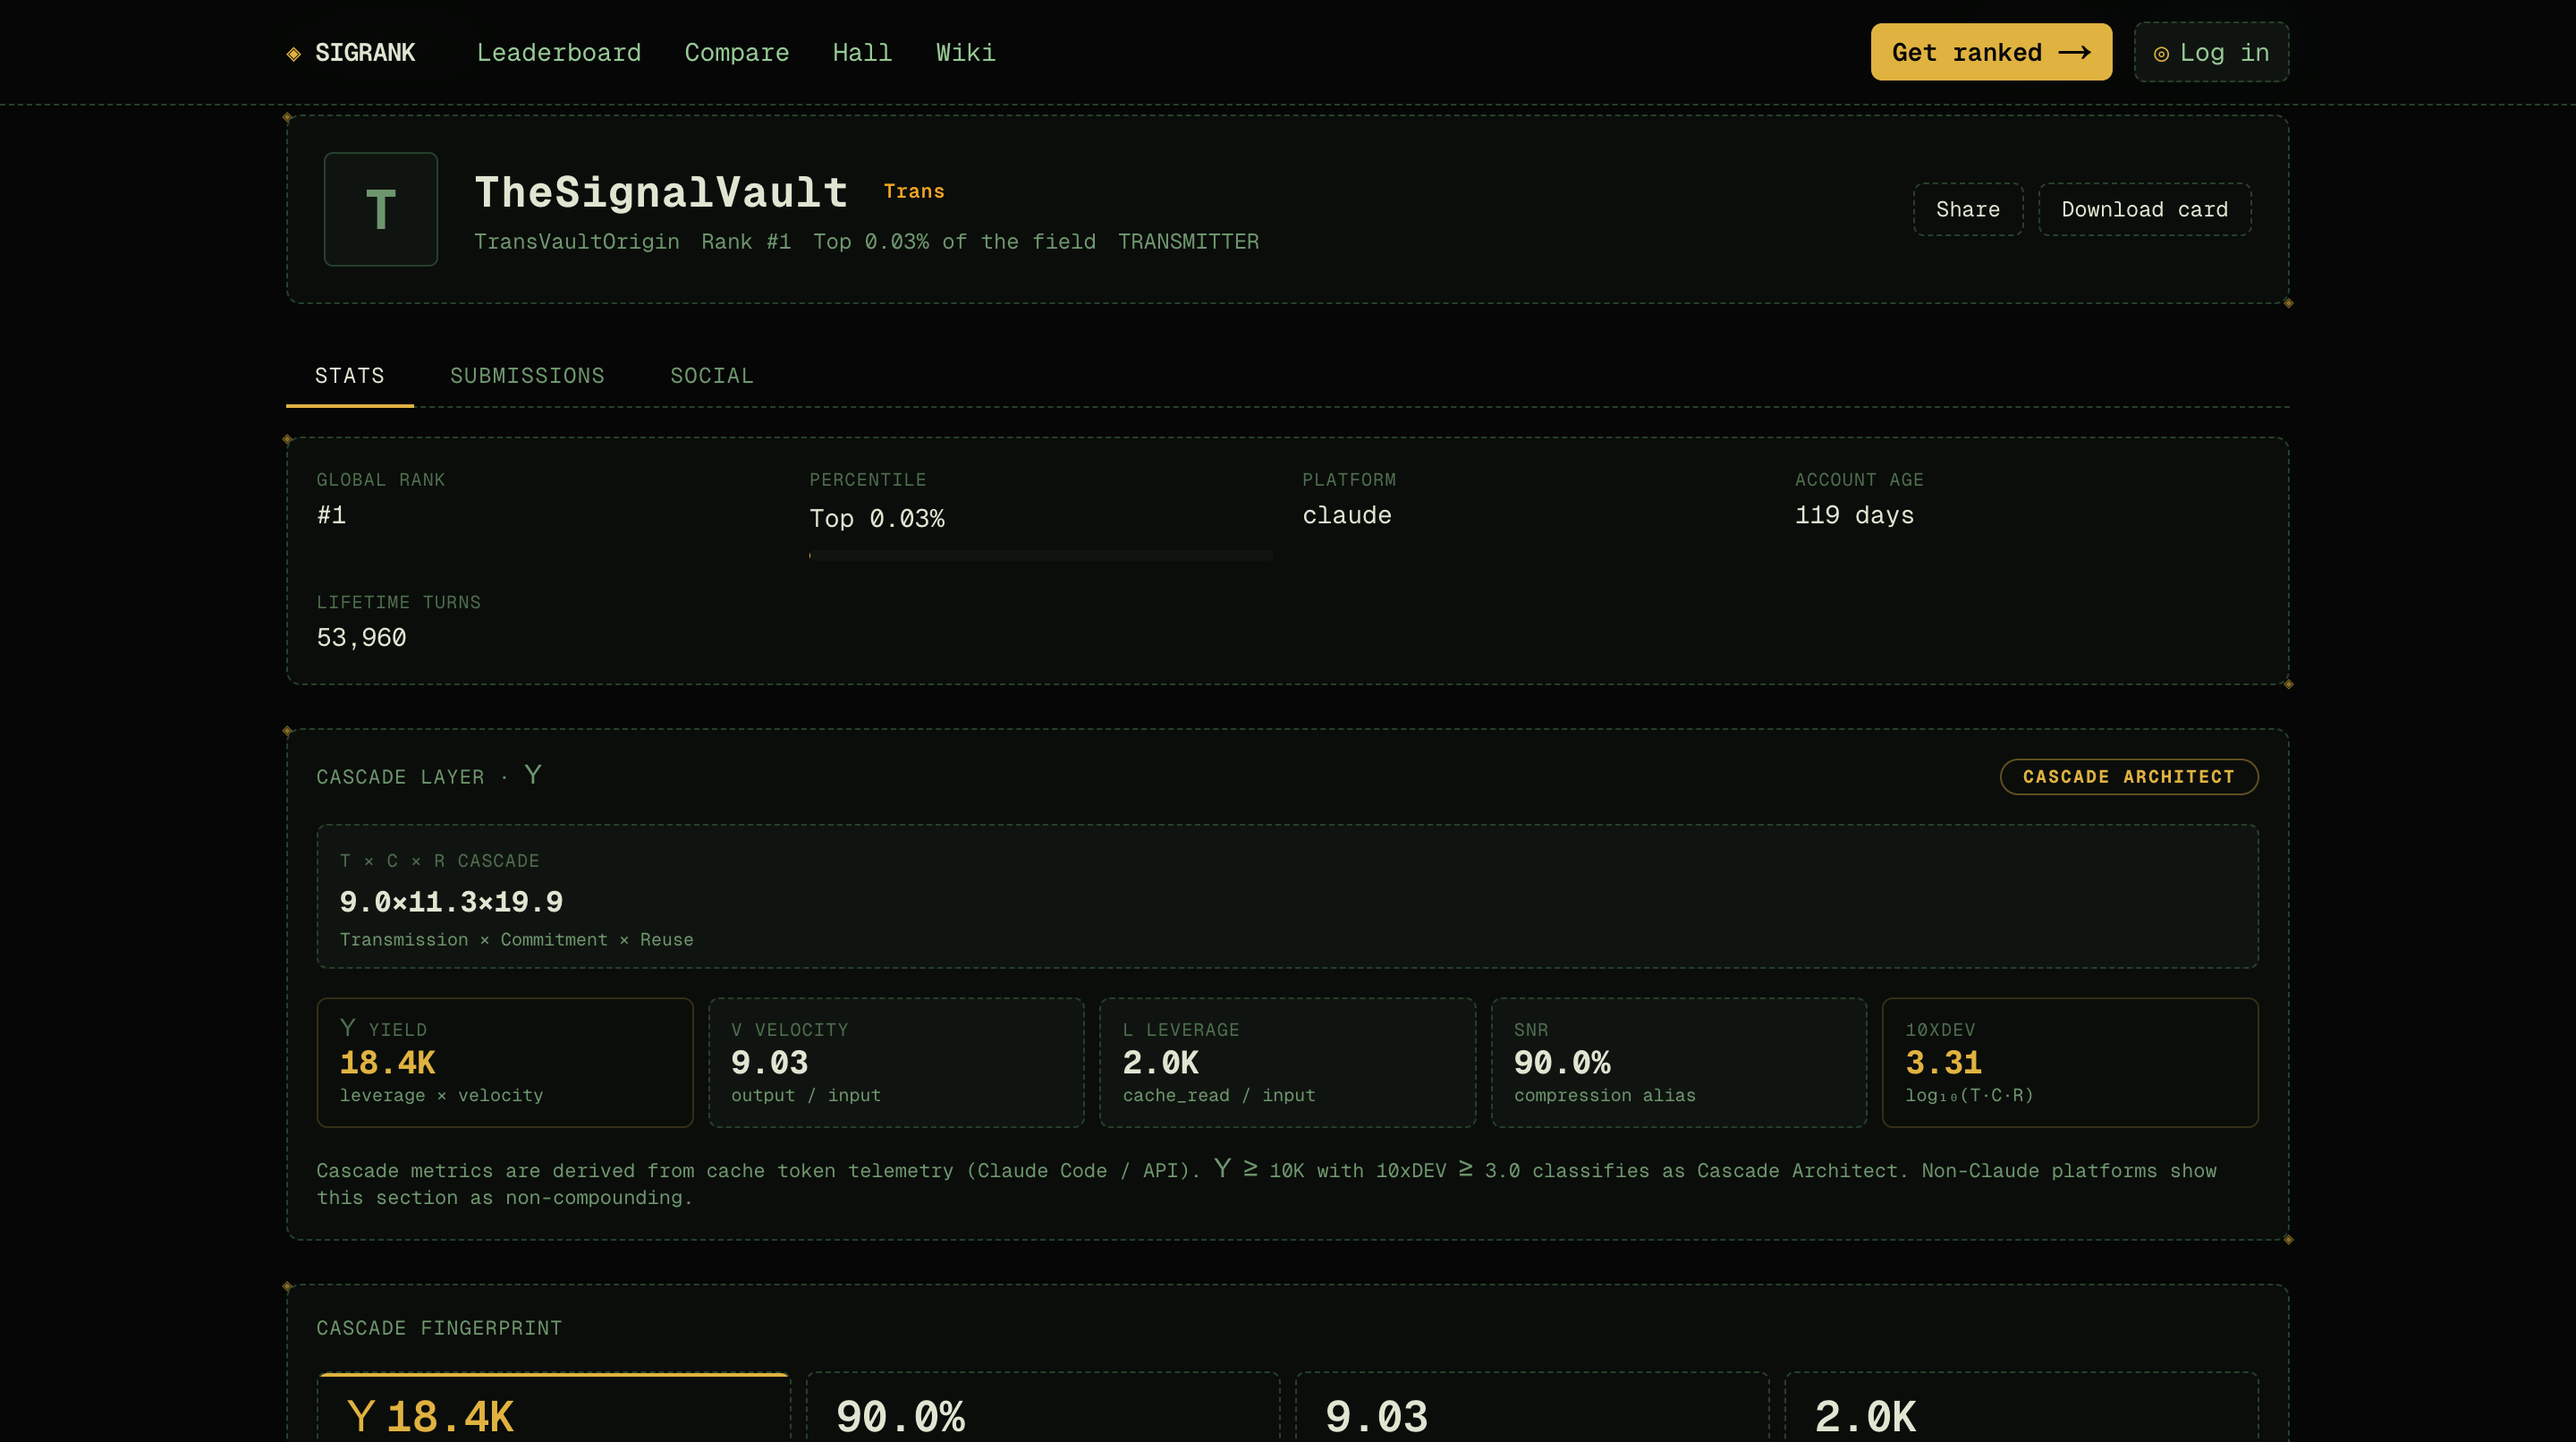Viewport: 2576px width, 1442px height.
Task: Click the fingerprint 9.03 tile
Action: point(1531,1408)
